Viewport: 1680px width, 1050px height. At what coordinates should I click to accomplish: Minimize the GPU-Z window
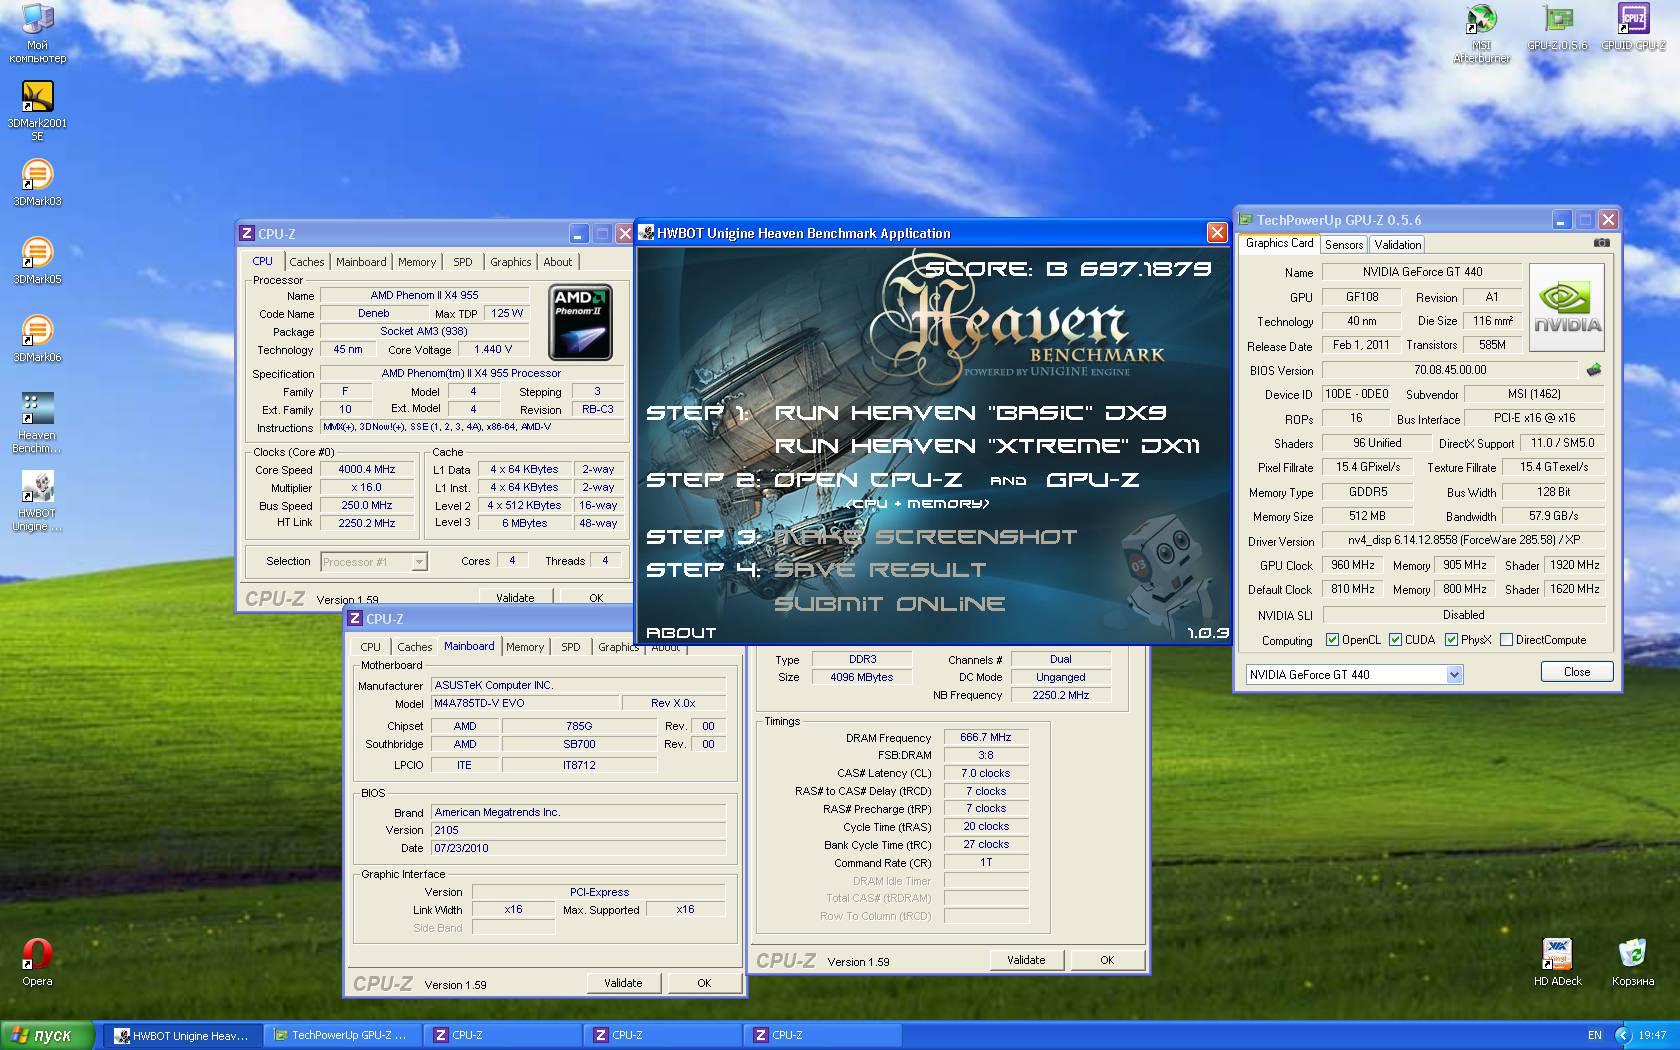[x=1562, y=220]
